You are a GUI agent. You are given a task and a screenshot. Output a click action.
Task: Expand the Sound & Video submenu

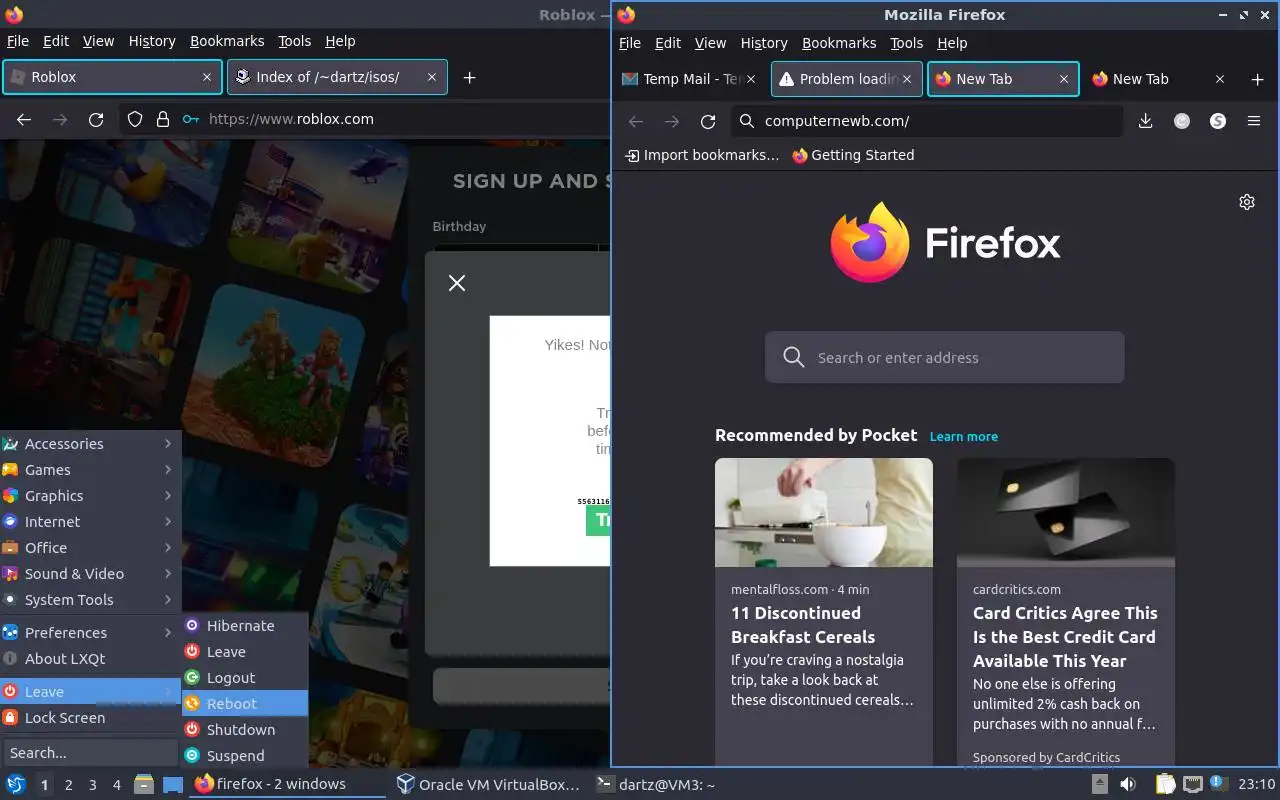click(x=90, y=573)
